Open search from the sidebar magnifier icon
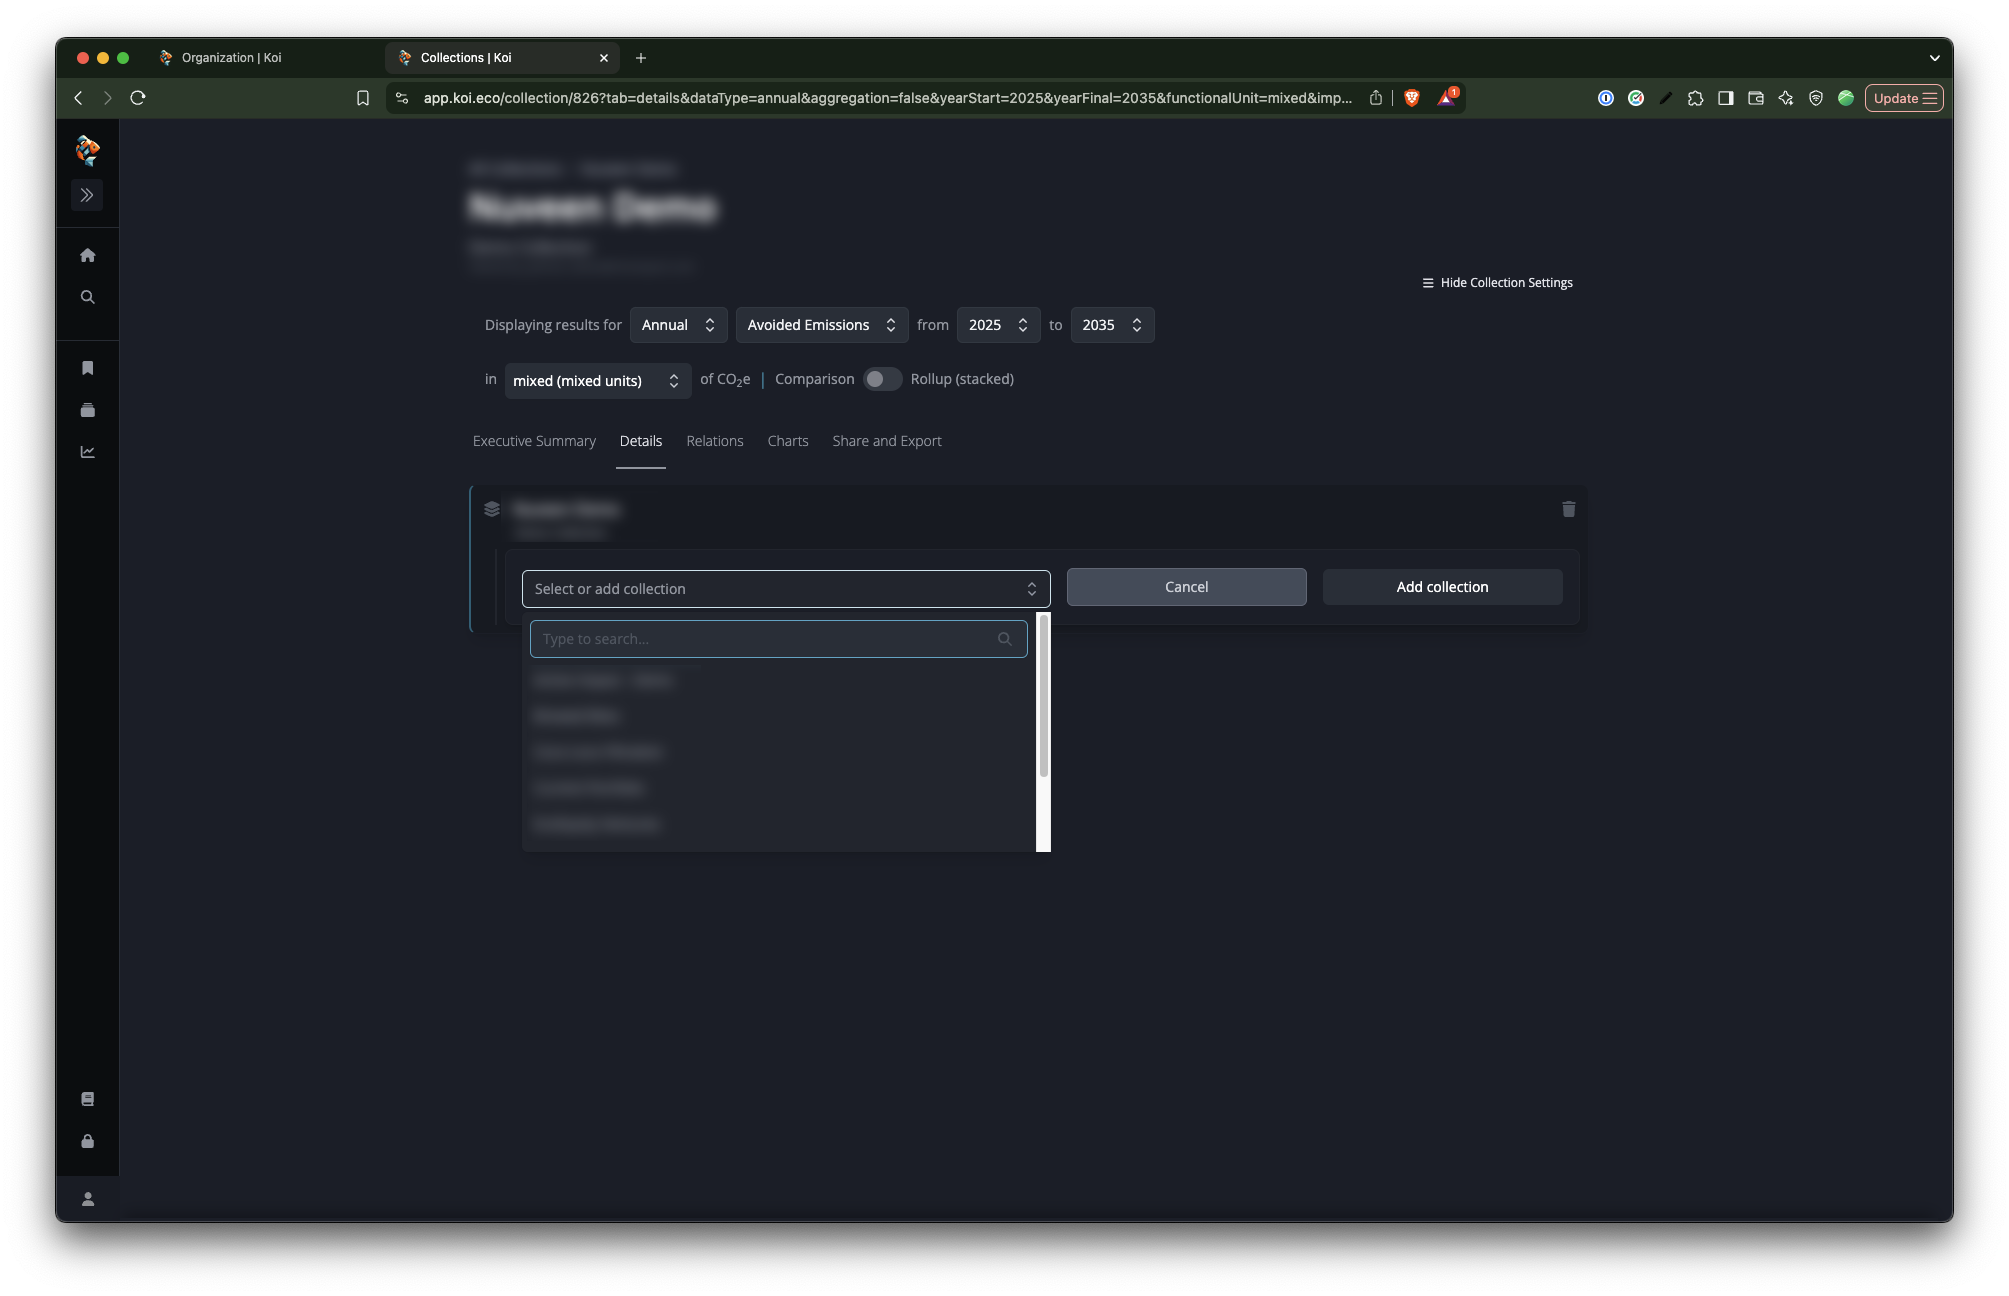Image resolution: width=2009 pixels, height=1296 pixels. [x=88, y=297]
